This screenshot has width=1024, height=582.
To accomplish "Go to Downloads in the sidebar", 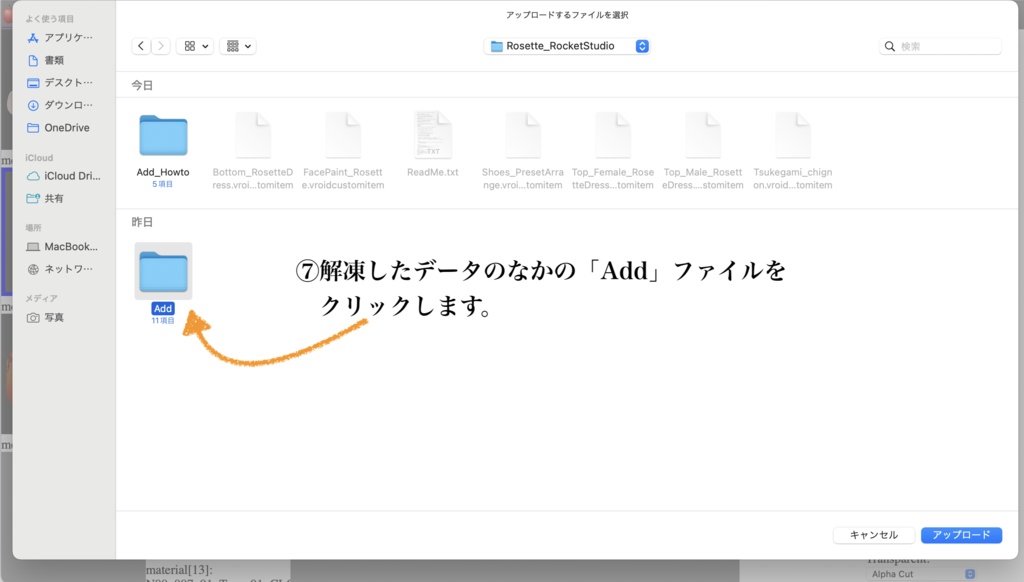I will coord(61,105).
